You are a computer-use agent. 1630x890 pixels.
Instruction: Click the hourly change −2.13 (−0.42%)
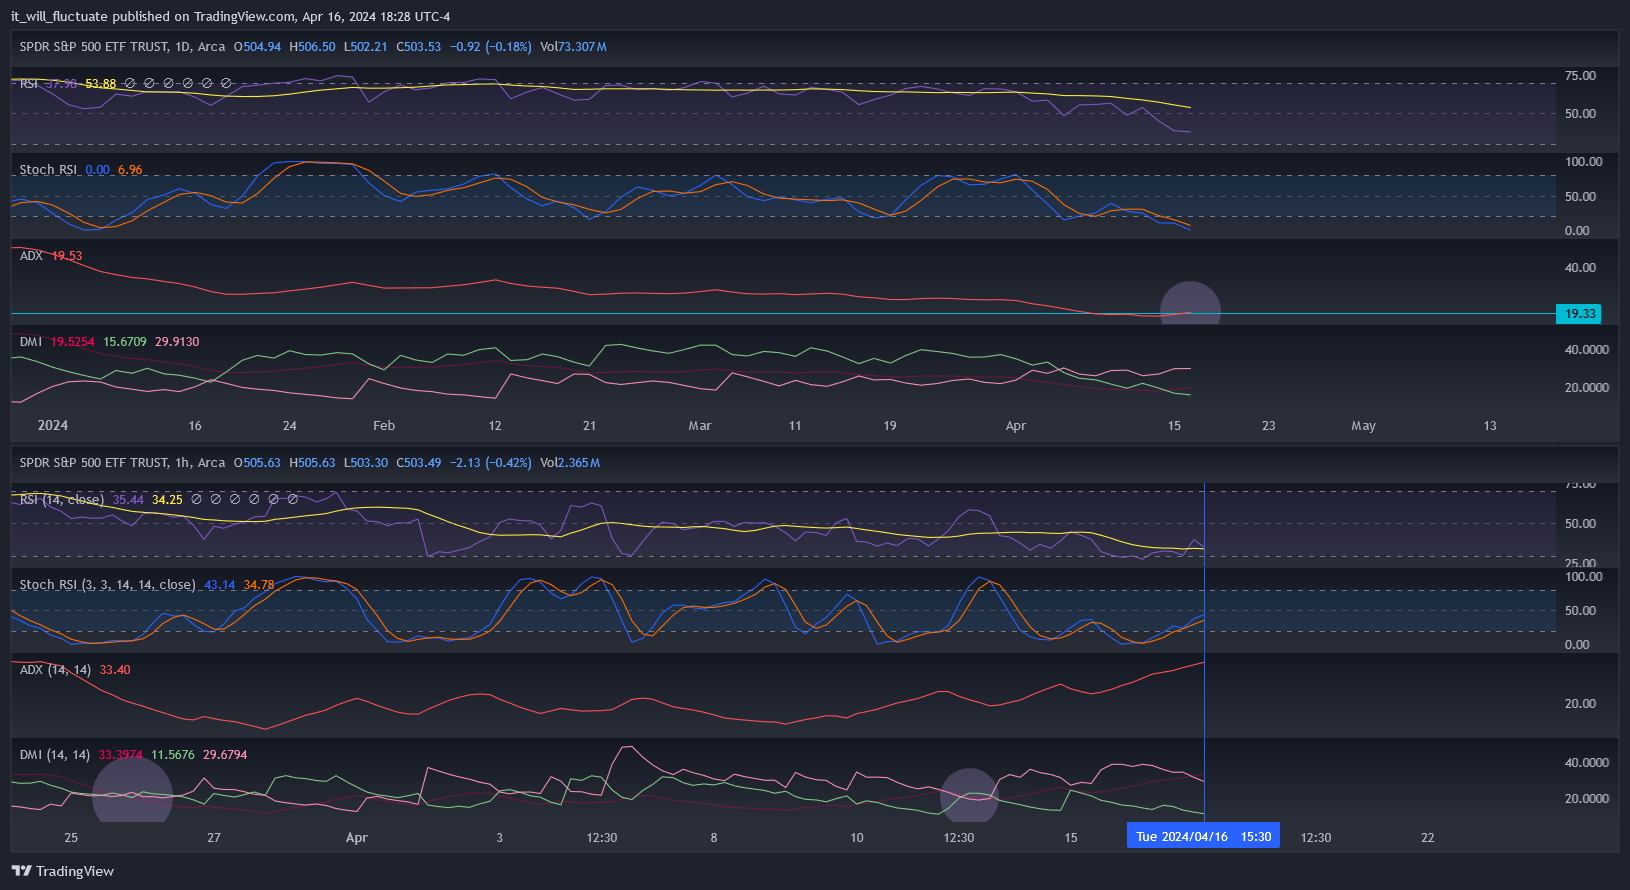490,463
